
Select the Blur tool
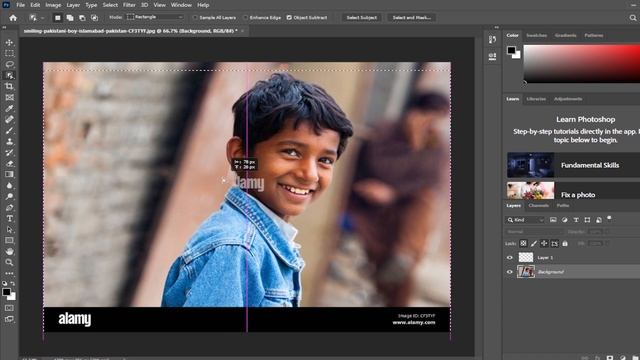pos(9,186)
